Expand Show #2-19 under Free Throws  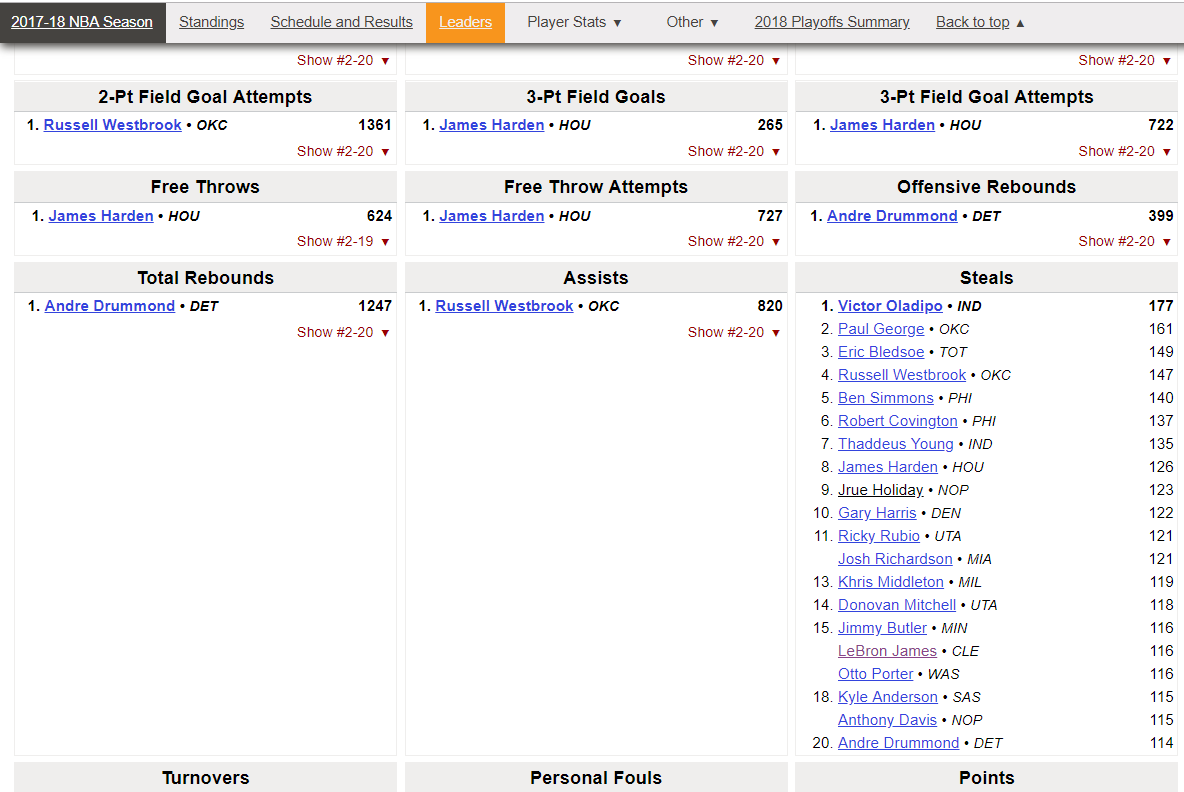pos(344,241)
